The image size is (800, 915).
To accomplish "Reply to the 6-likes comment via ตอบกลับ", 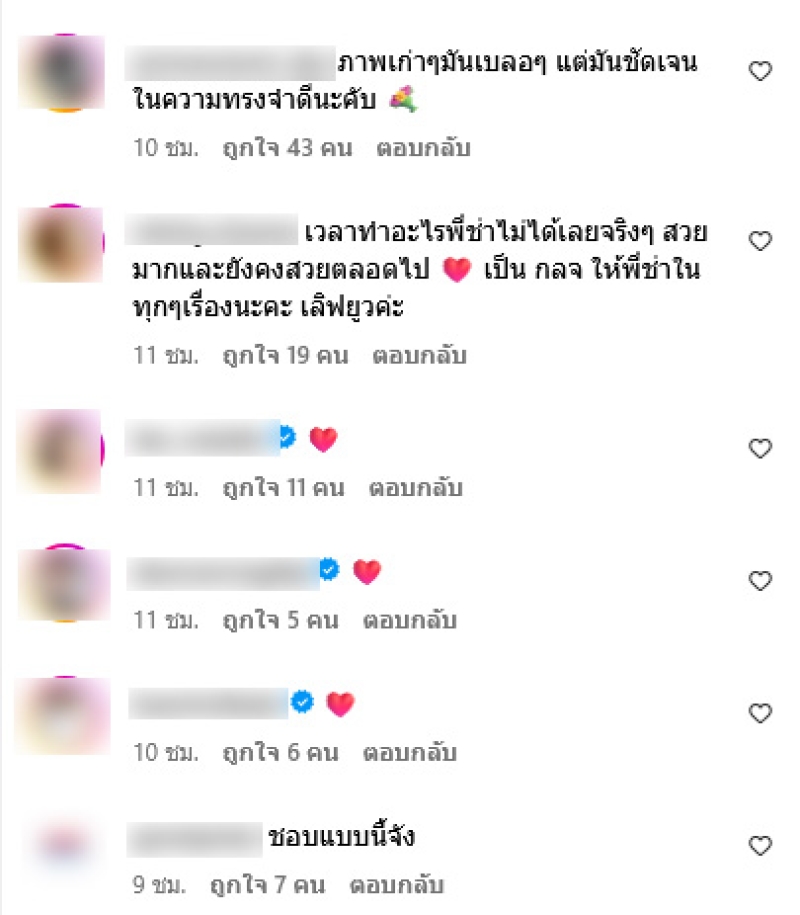I will coord(410,753).
